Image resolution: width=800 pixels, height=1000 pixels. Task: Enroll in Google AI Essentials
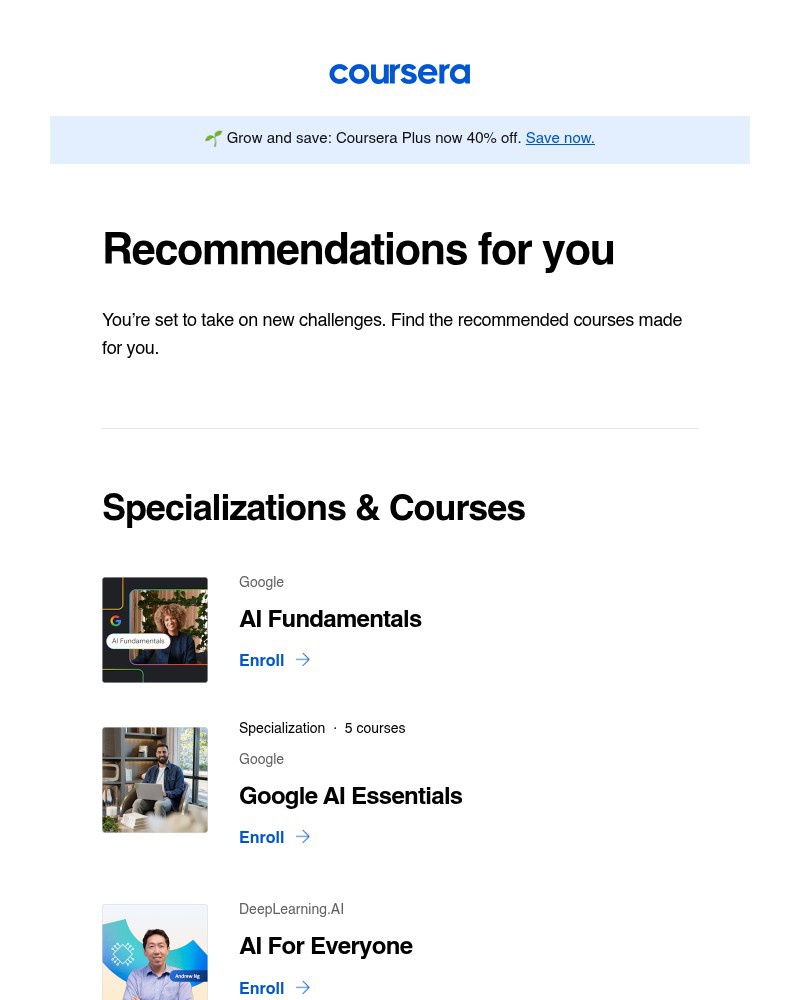(x=261, y=837)
